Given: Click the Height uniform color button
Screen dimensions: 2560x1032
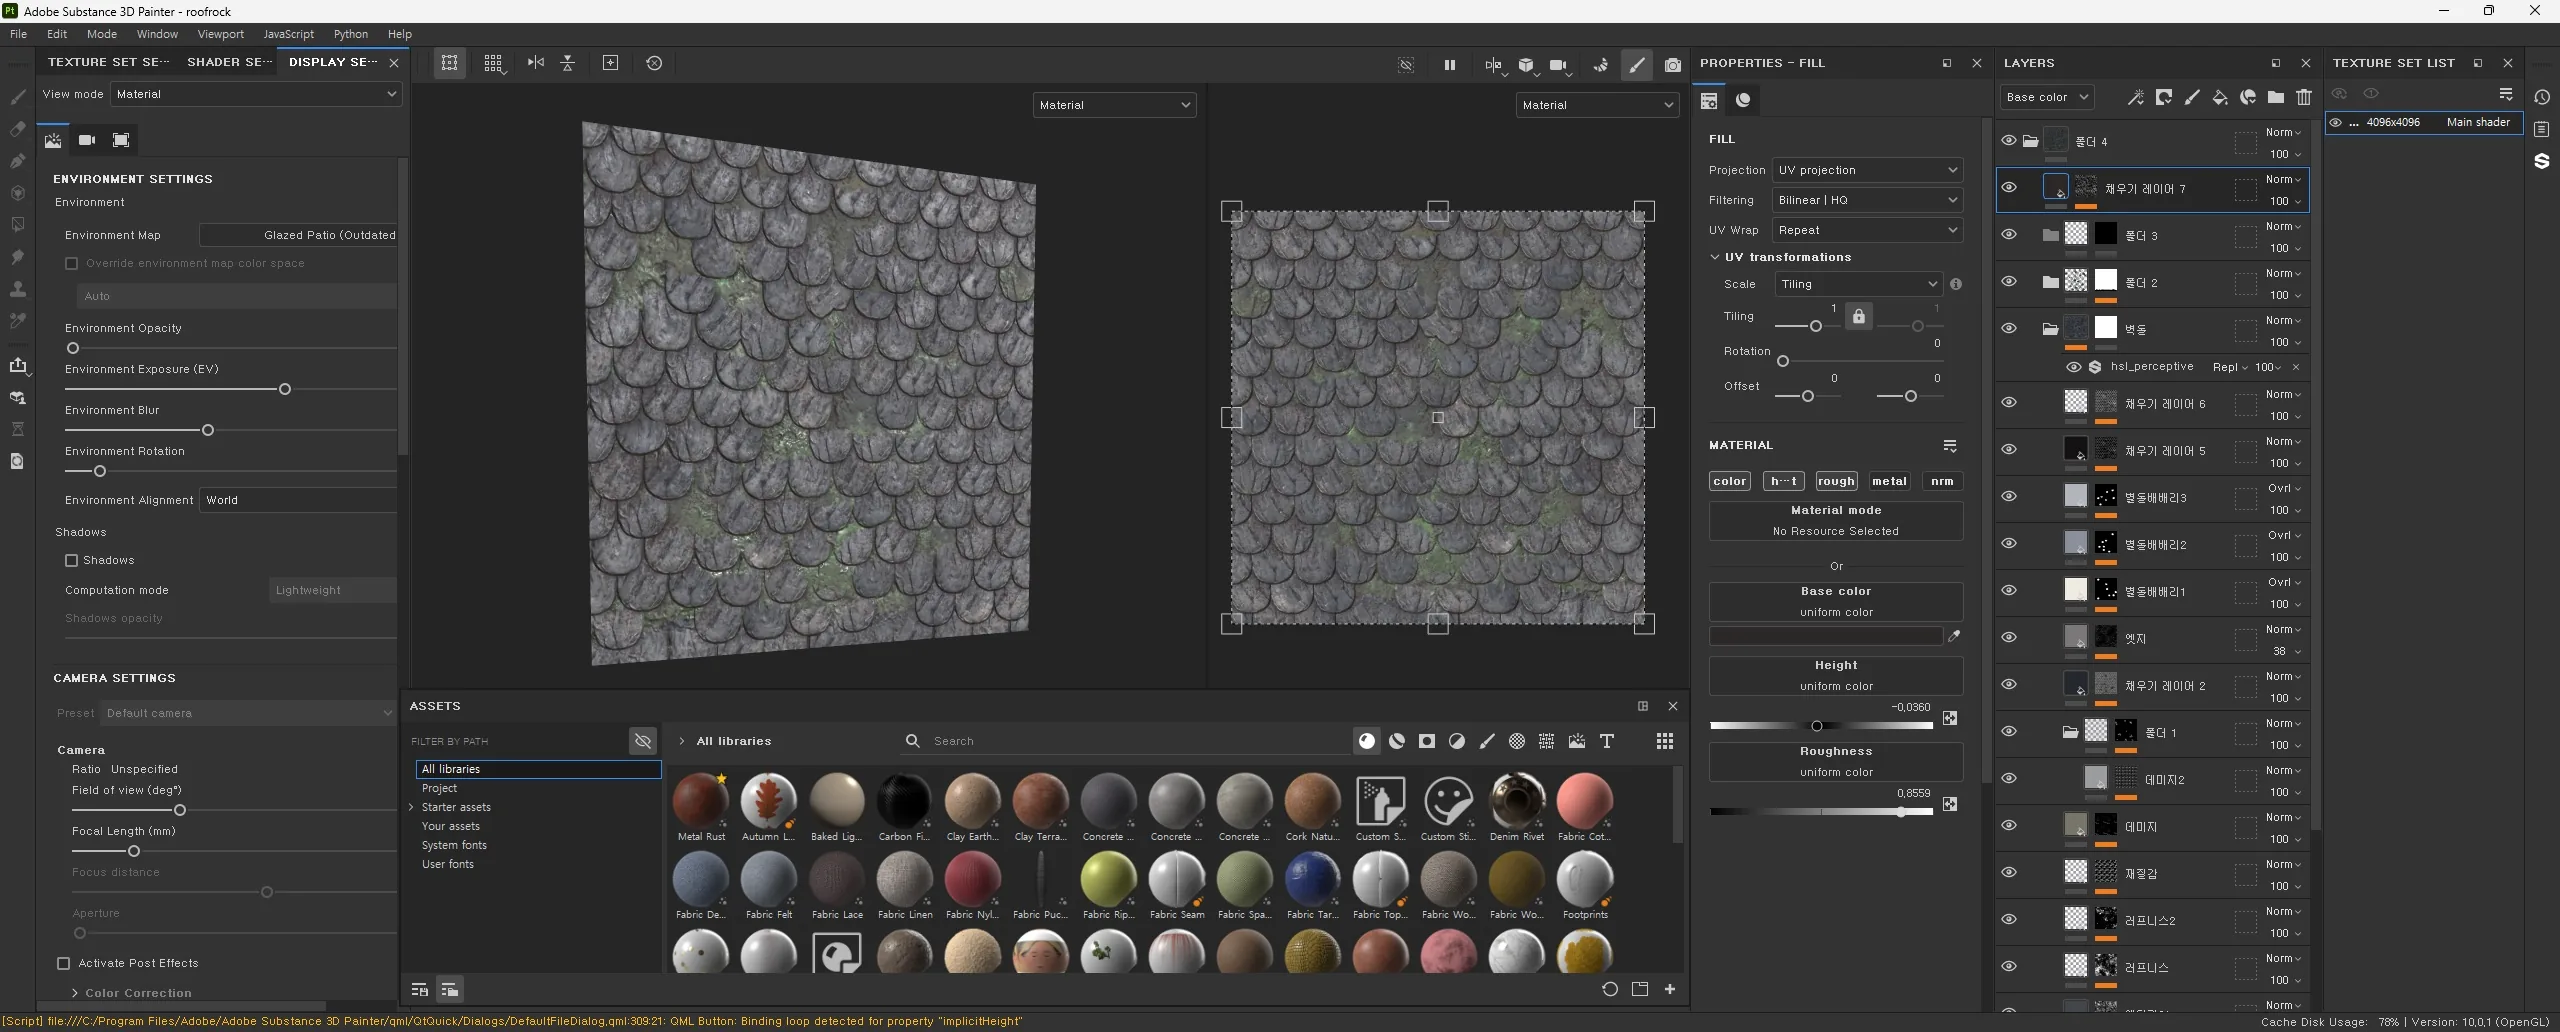Looking at the screenshot, I should pos(1836,676).
